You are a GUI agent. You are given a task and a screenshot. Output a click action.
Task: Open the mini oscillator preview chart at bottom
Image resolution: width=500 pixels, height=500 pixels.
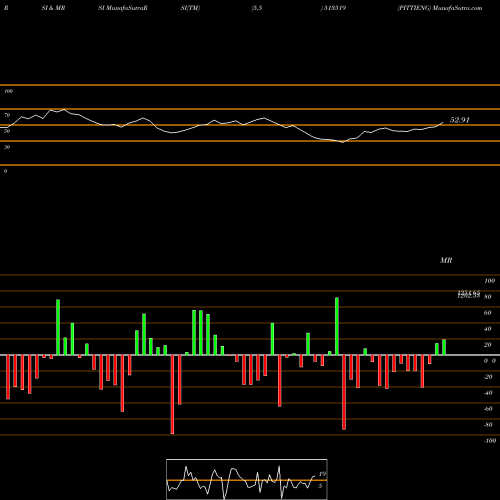tap(247, 479)
